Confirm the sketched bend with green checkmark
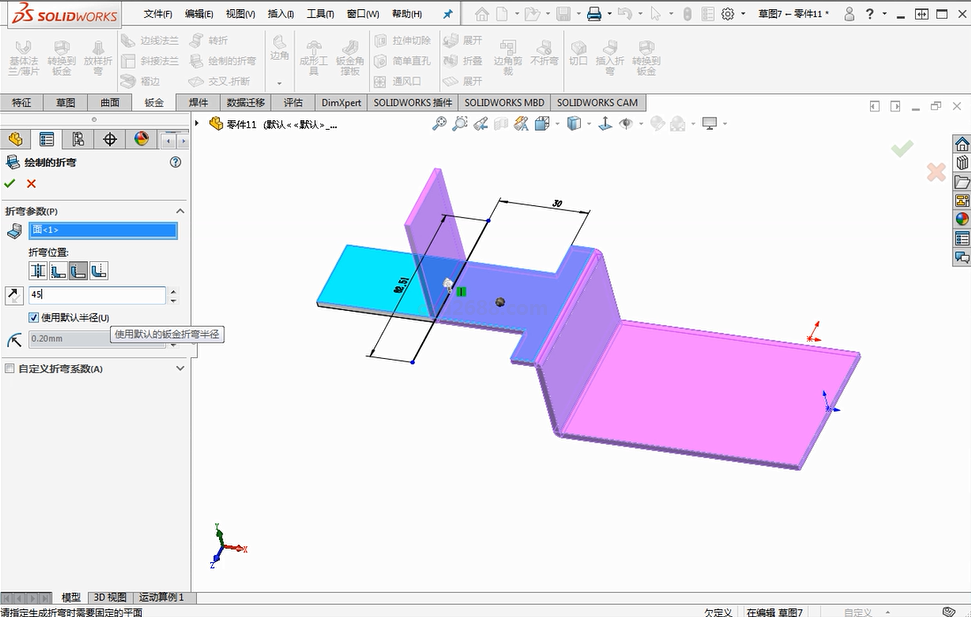The image size is (971, 617). (x=10, y=183)
